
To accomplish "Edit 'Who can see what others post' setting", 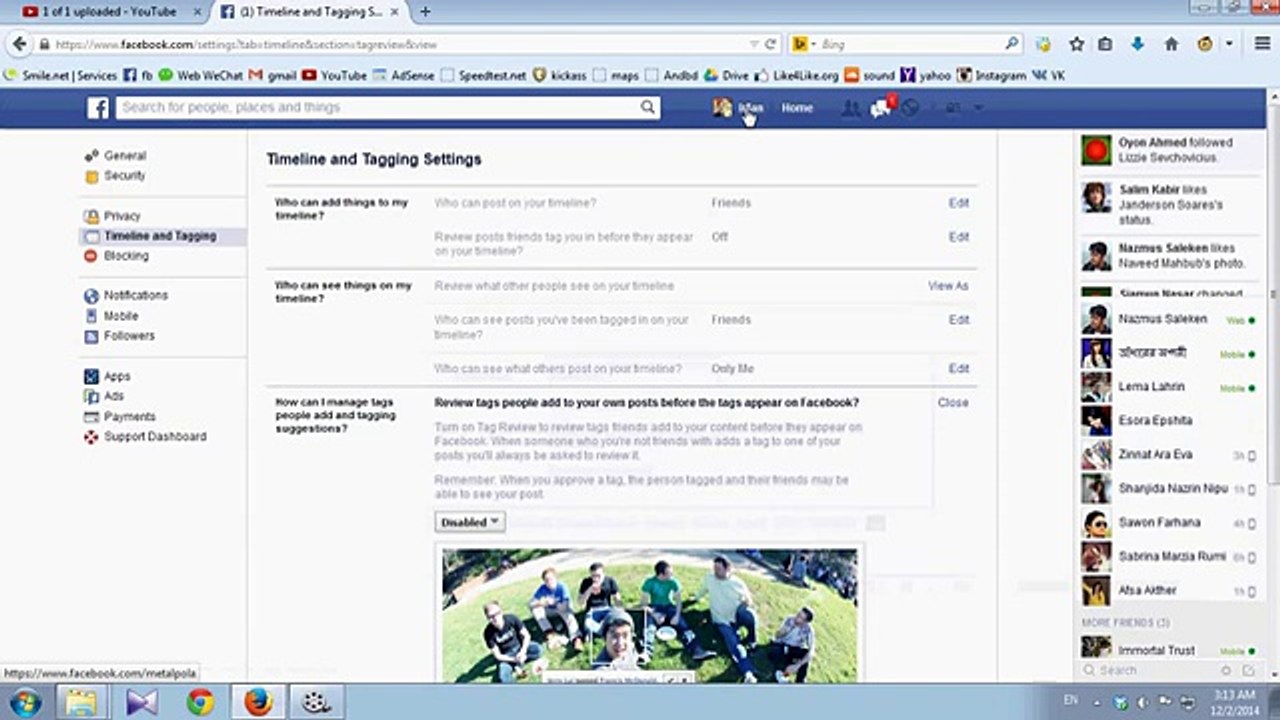I will (x=958, y=369).
